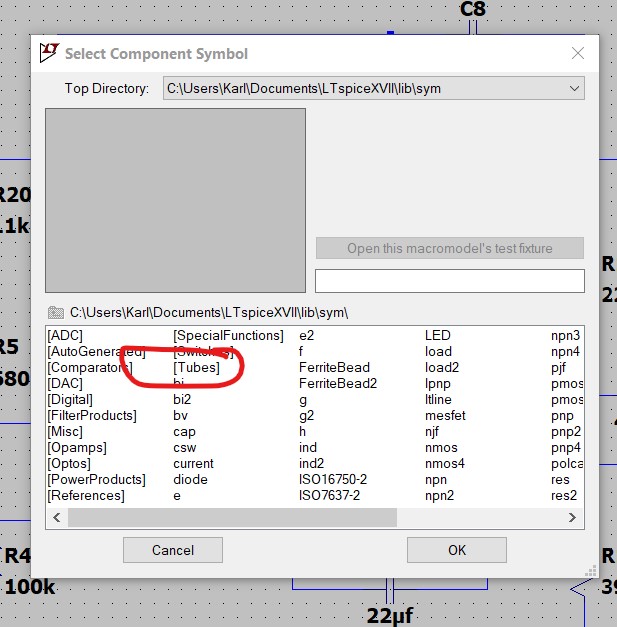Select the csw component
The image size is (617, 627).
point(185,447)
